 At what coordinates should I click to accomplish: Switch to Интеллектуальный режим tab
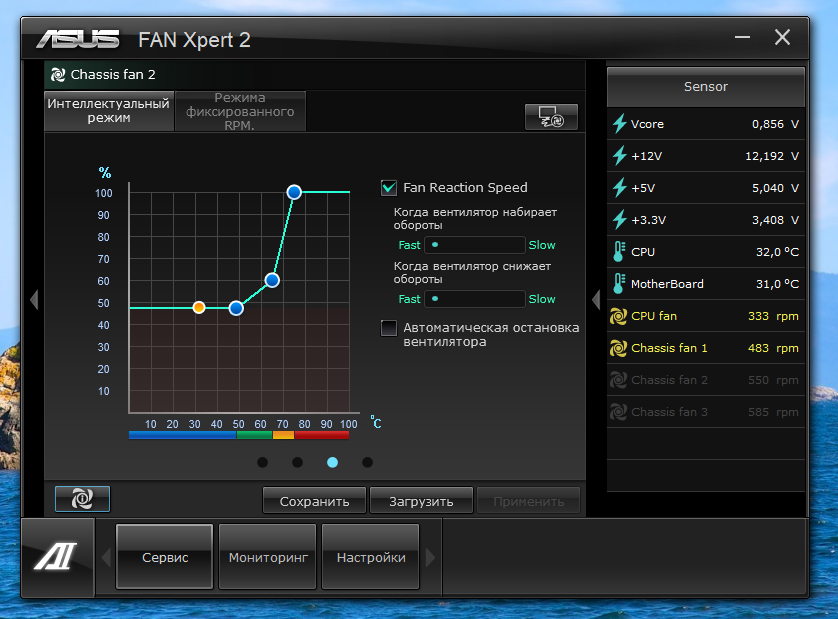[x=109, y=111]
